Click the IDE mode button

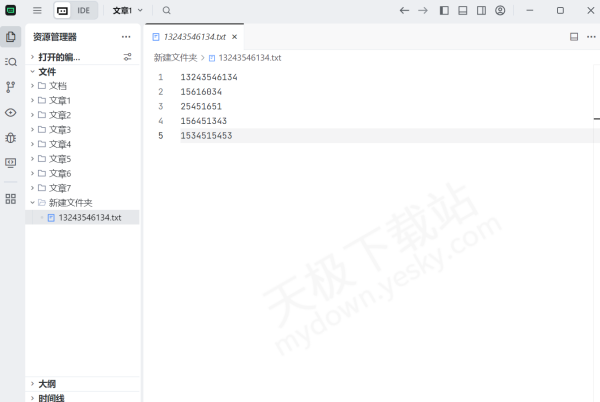[x=76, y=10]
